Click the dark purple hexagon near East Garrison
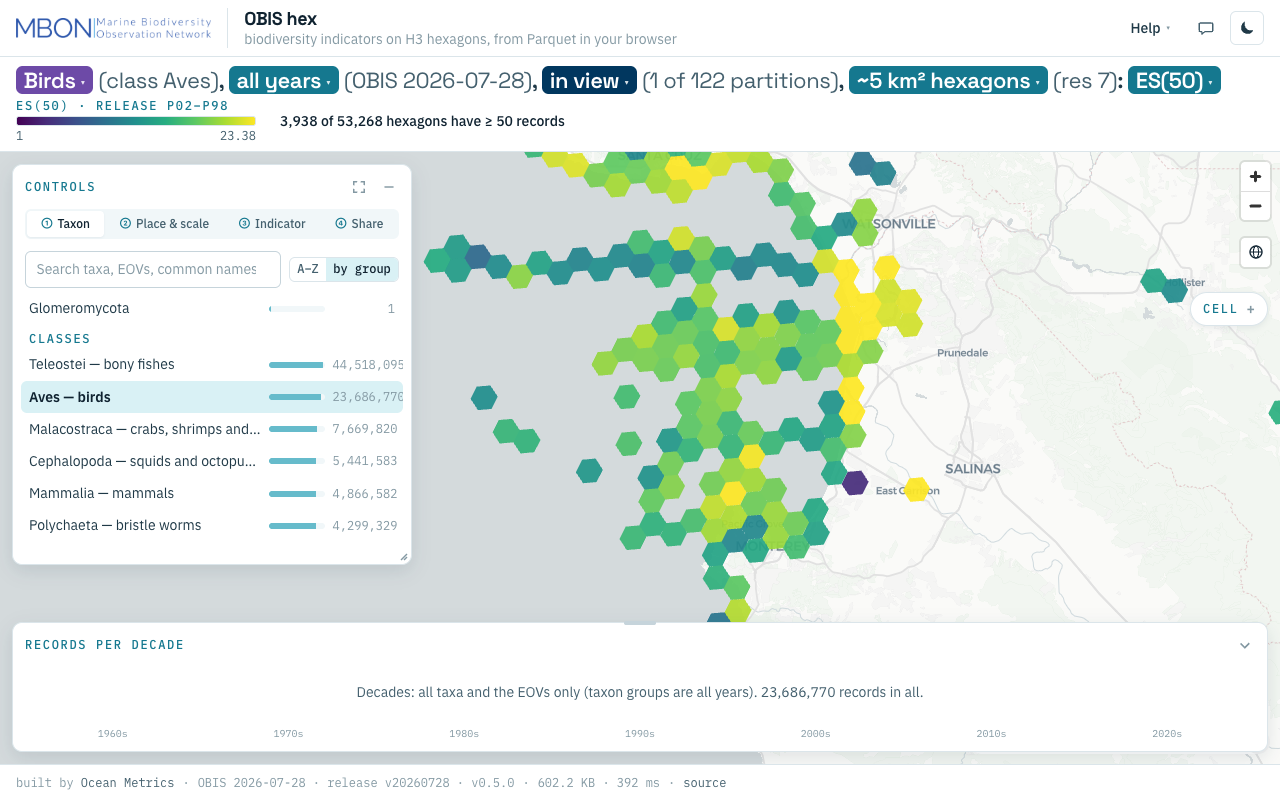 coord(855,483)
